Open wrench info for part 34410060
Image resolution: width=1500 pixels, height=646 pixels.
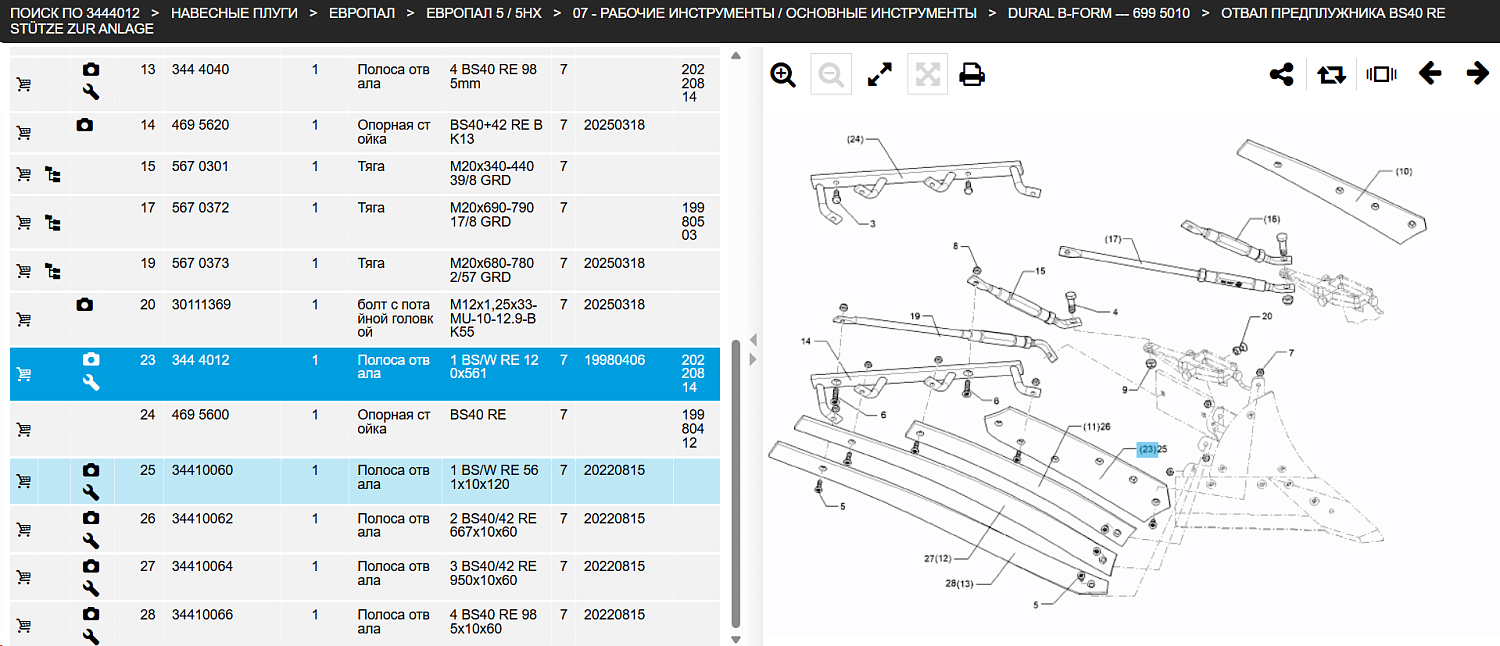coord(91,492)
